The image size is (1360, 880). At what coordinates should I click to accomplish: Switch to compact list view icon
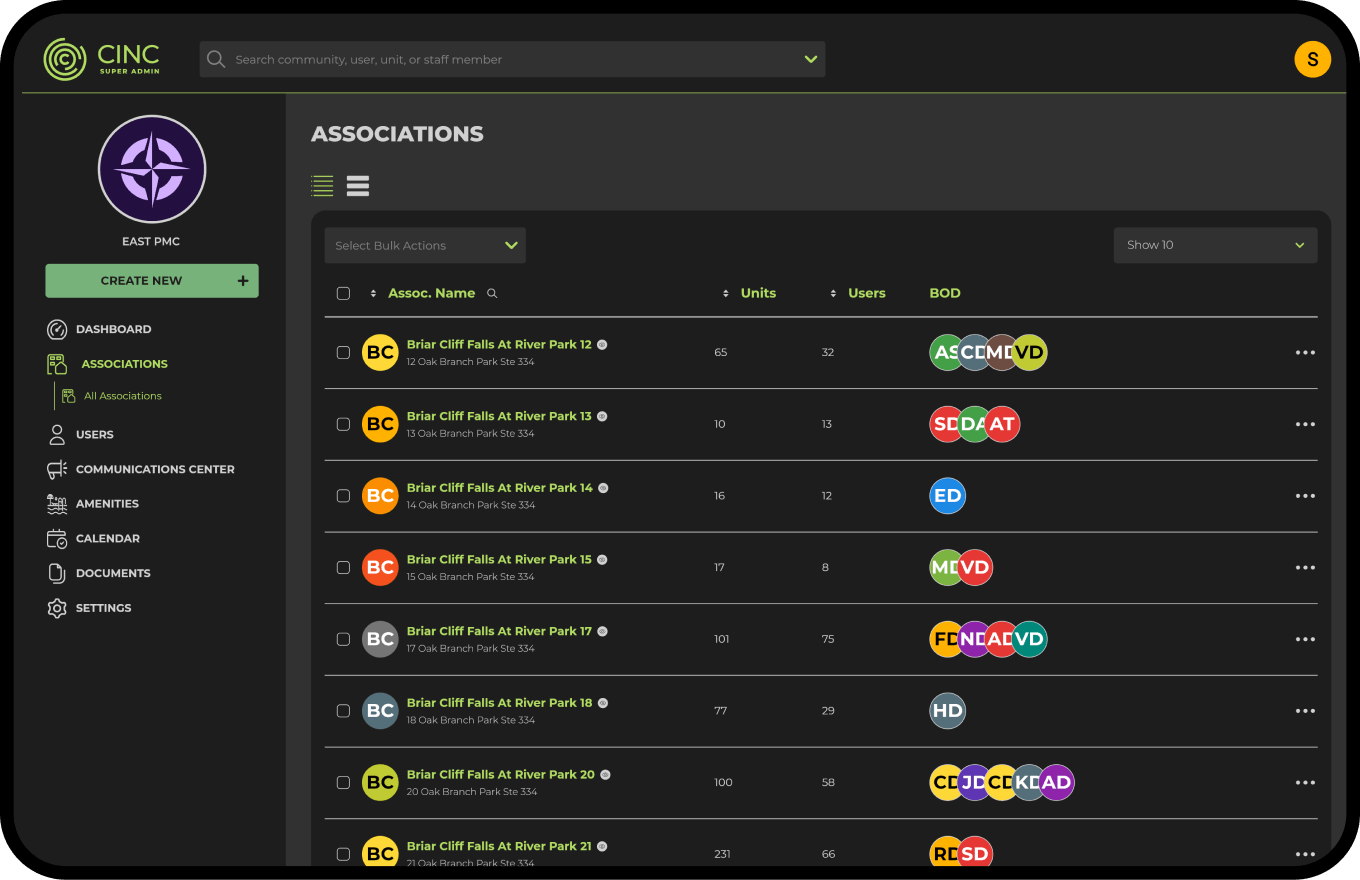coord(322,186)
